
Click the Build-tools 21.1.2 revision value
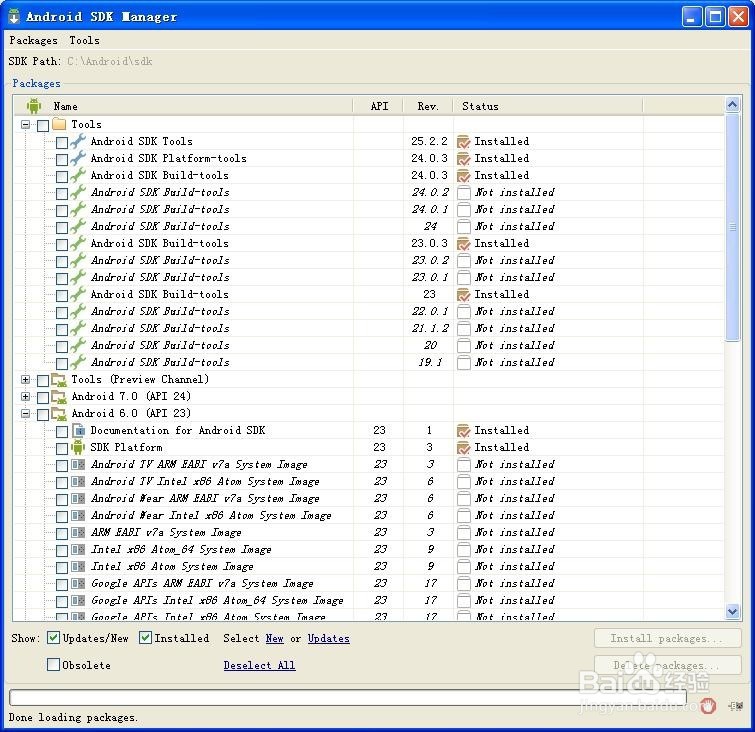(430, 328)
